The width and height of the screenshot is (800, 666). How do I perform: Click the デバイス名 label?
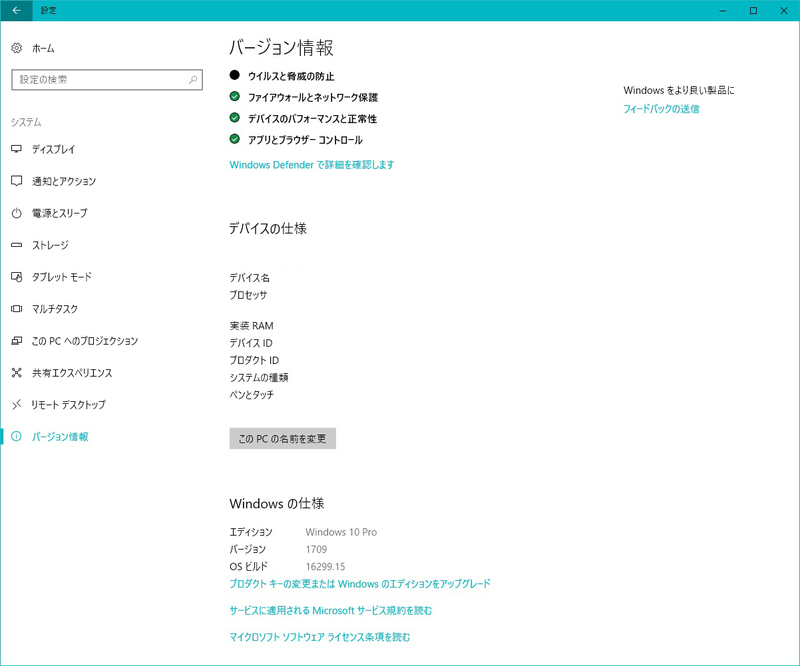pyautogui.click(x=249, y=278)
